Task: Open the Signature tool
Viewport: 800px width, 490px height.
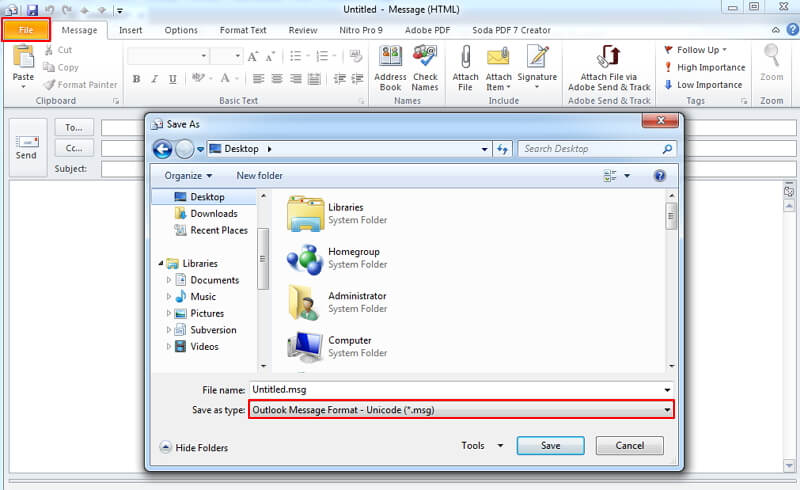Action: coord(537,59)
